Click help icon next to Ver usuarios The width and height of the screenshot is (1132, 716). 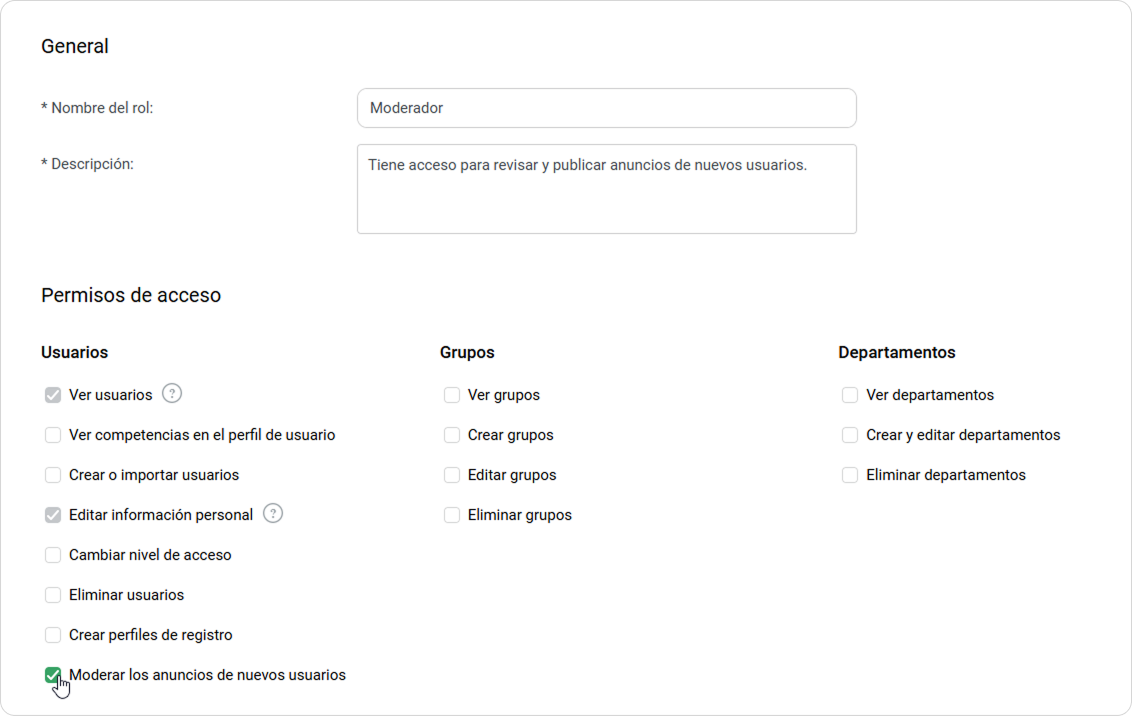[172, 394]
